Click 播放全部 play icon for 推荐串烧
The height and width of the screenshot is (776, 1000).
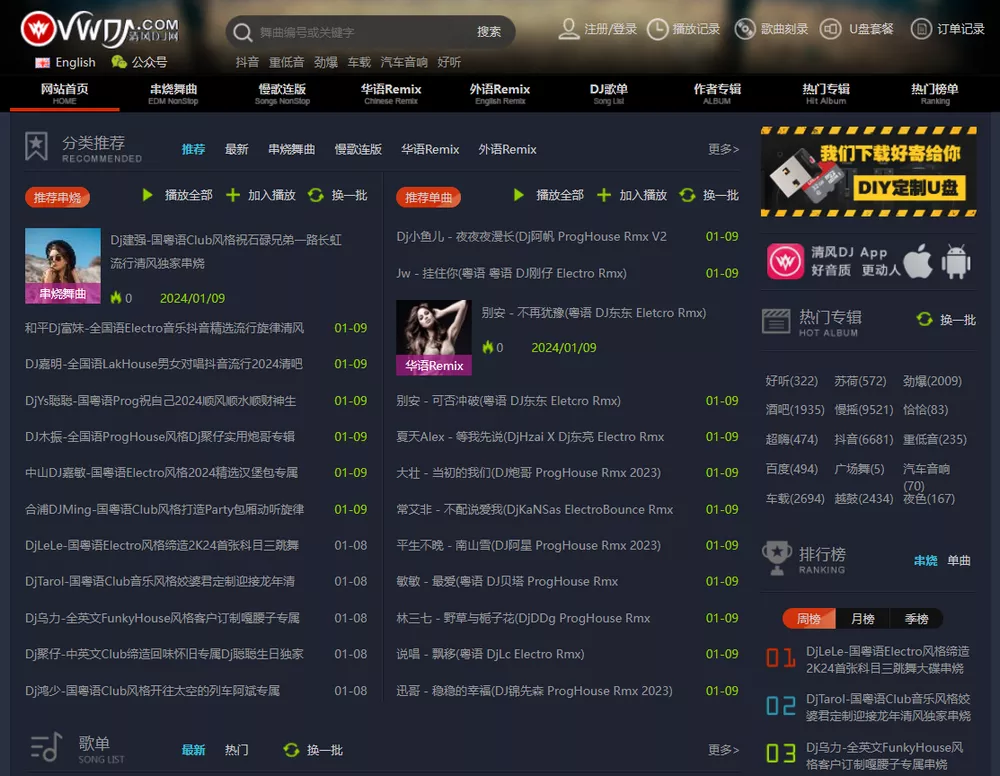(x=150, y=196)
